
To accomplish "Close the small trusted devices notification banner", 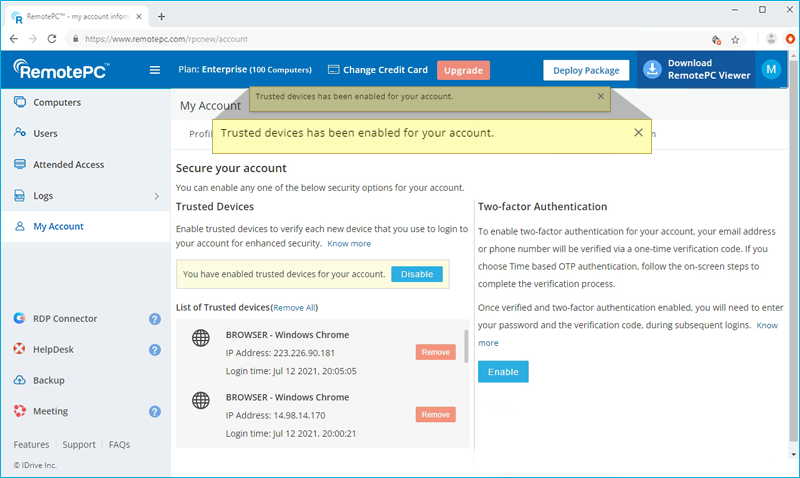I will 601,96.
